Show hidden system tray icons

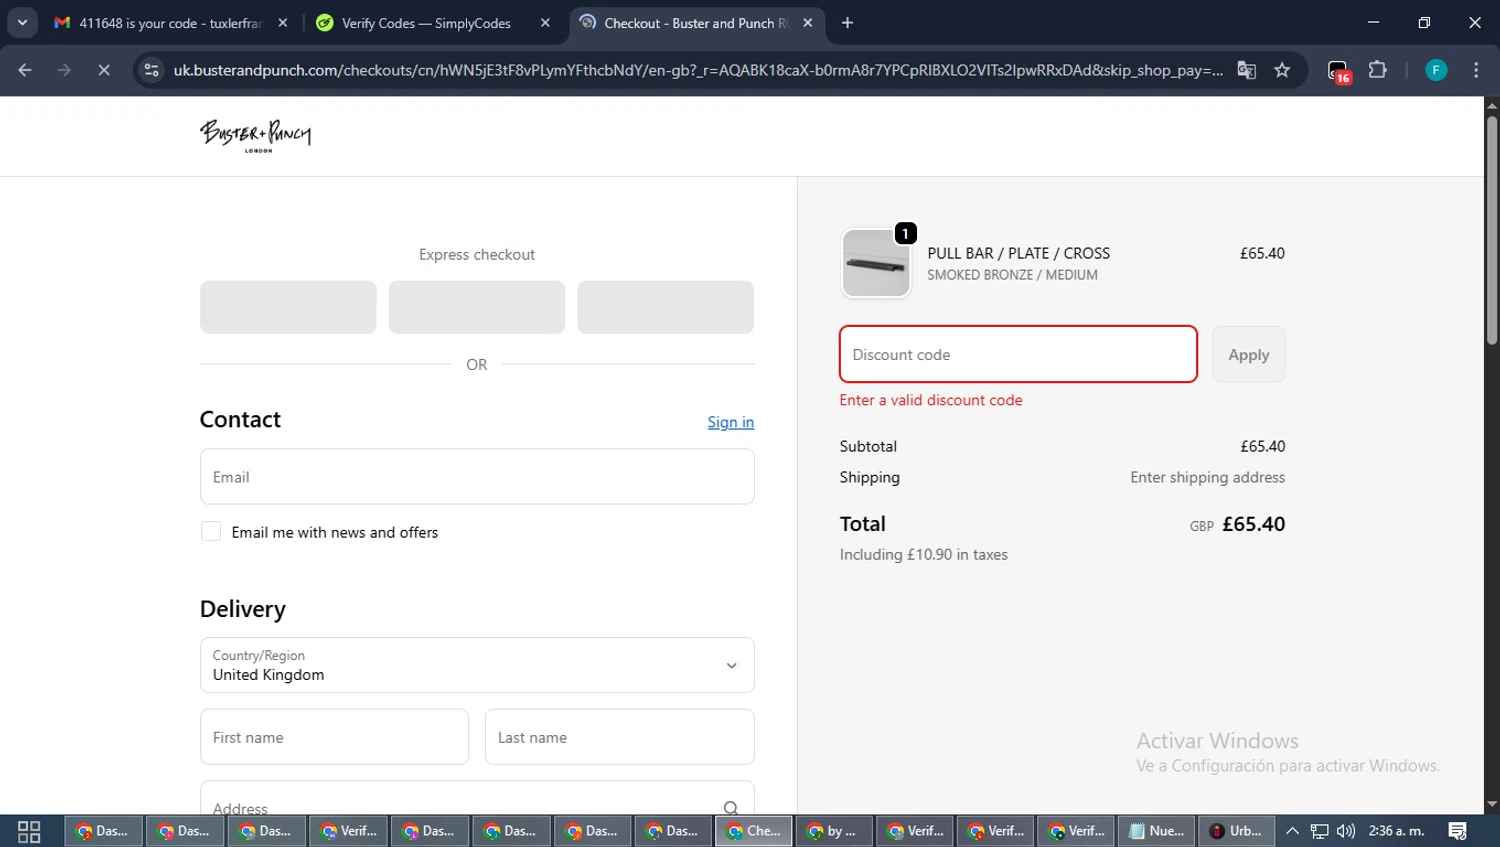[1292, 831]
